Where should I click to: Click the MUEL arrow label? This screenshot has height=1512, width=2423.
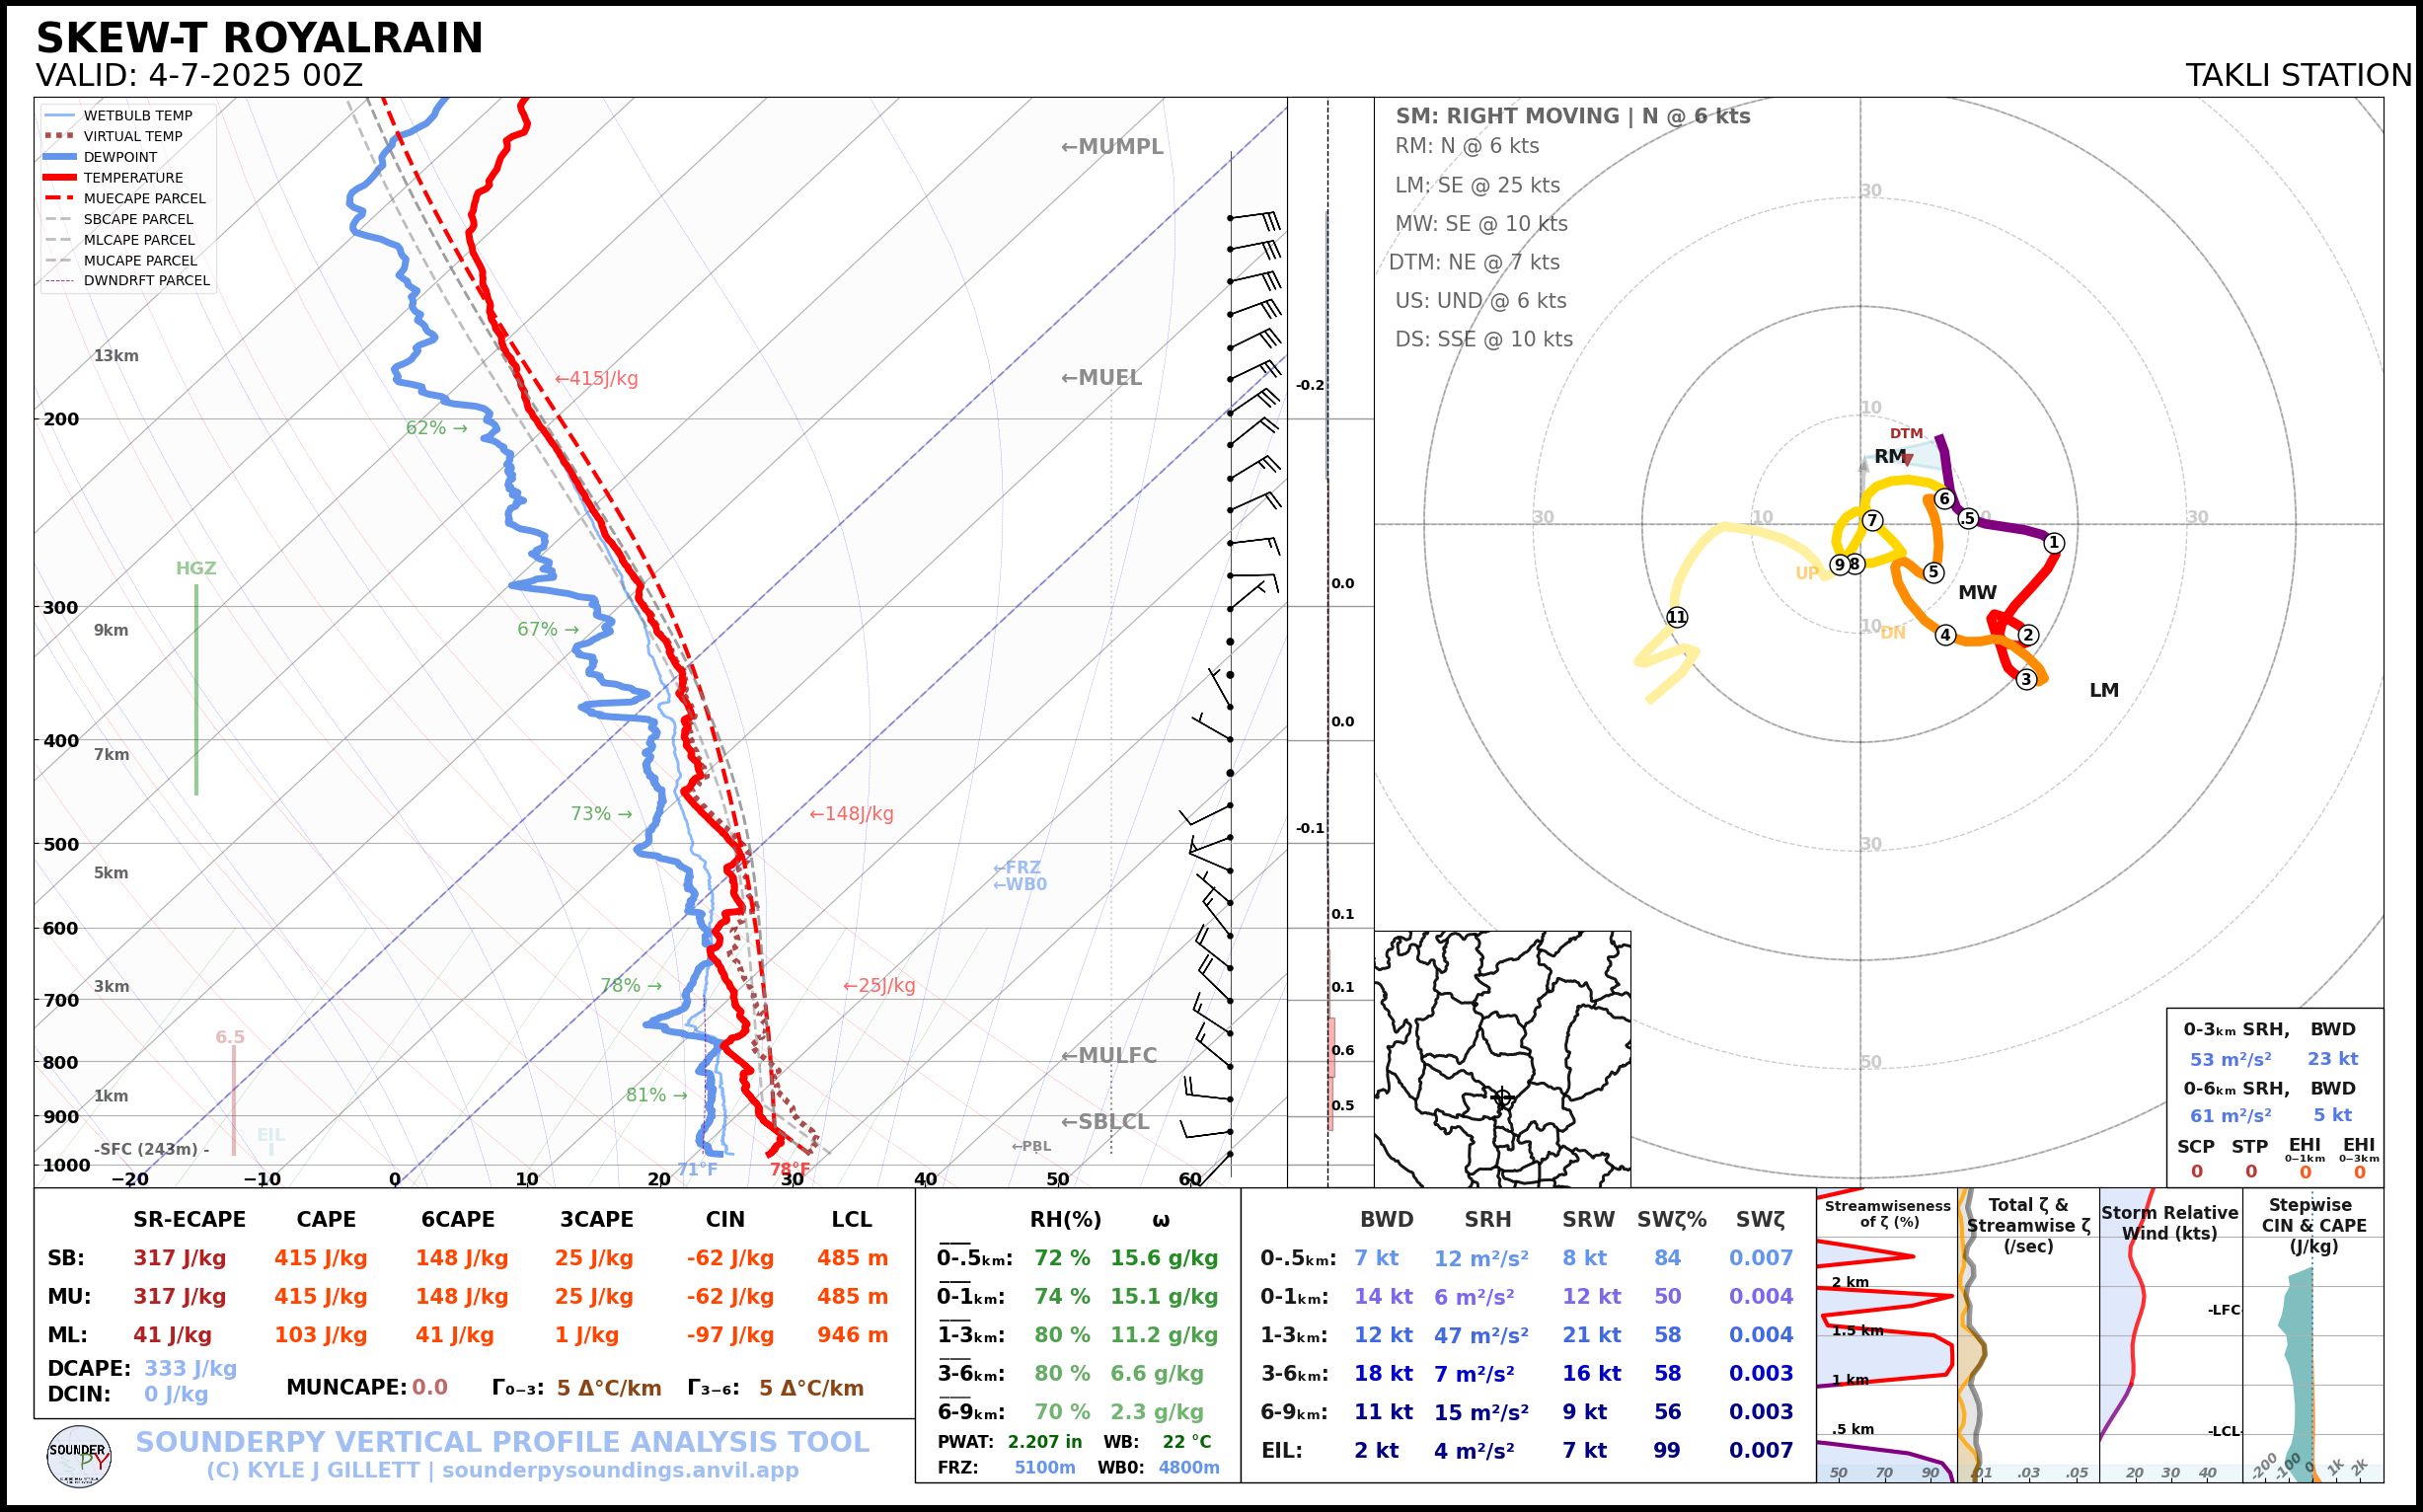tap(1101, 378)
